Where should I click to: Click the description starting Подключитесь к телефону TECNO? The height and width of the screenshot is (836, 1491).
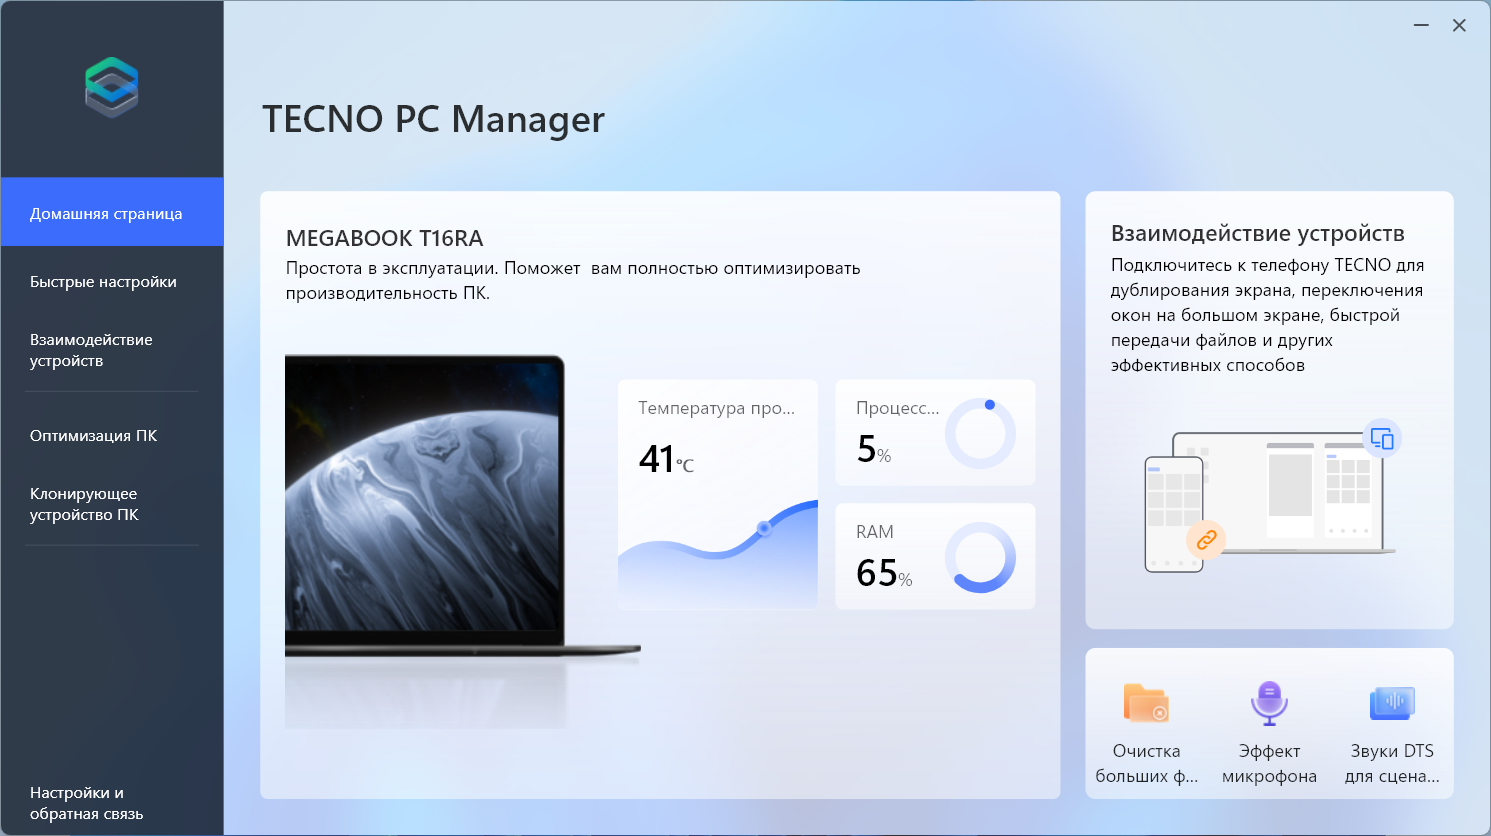[1267, 315]
